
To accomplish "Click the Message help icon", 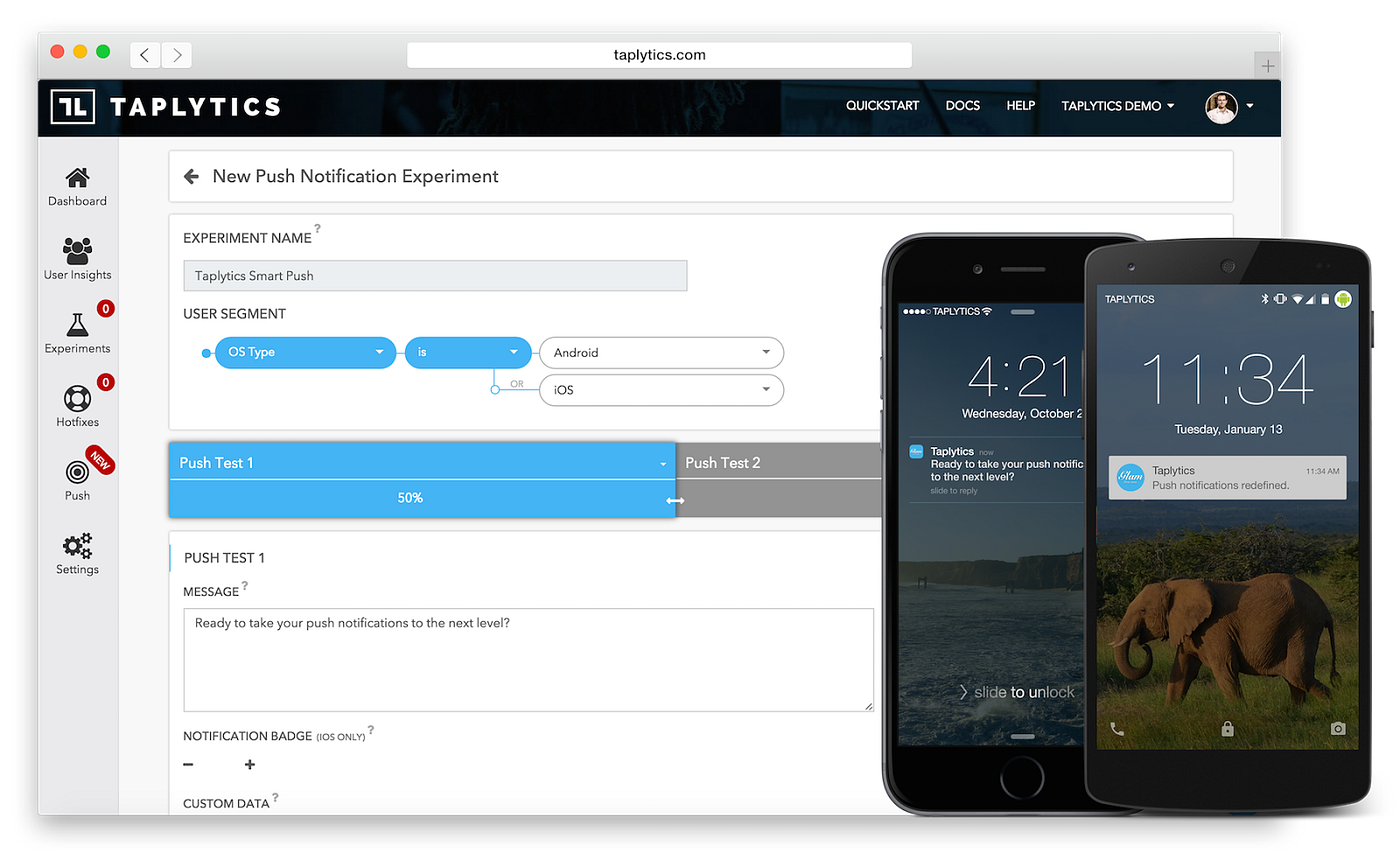I will pyautogui.click(x=244, y=585).
